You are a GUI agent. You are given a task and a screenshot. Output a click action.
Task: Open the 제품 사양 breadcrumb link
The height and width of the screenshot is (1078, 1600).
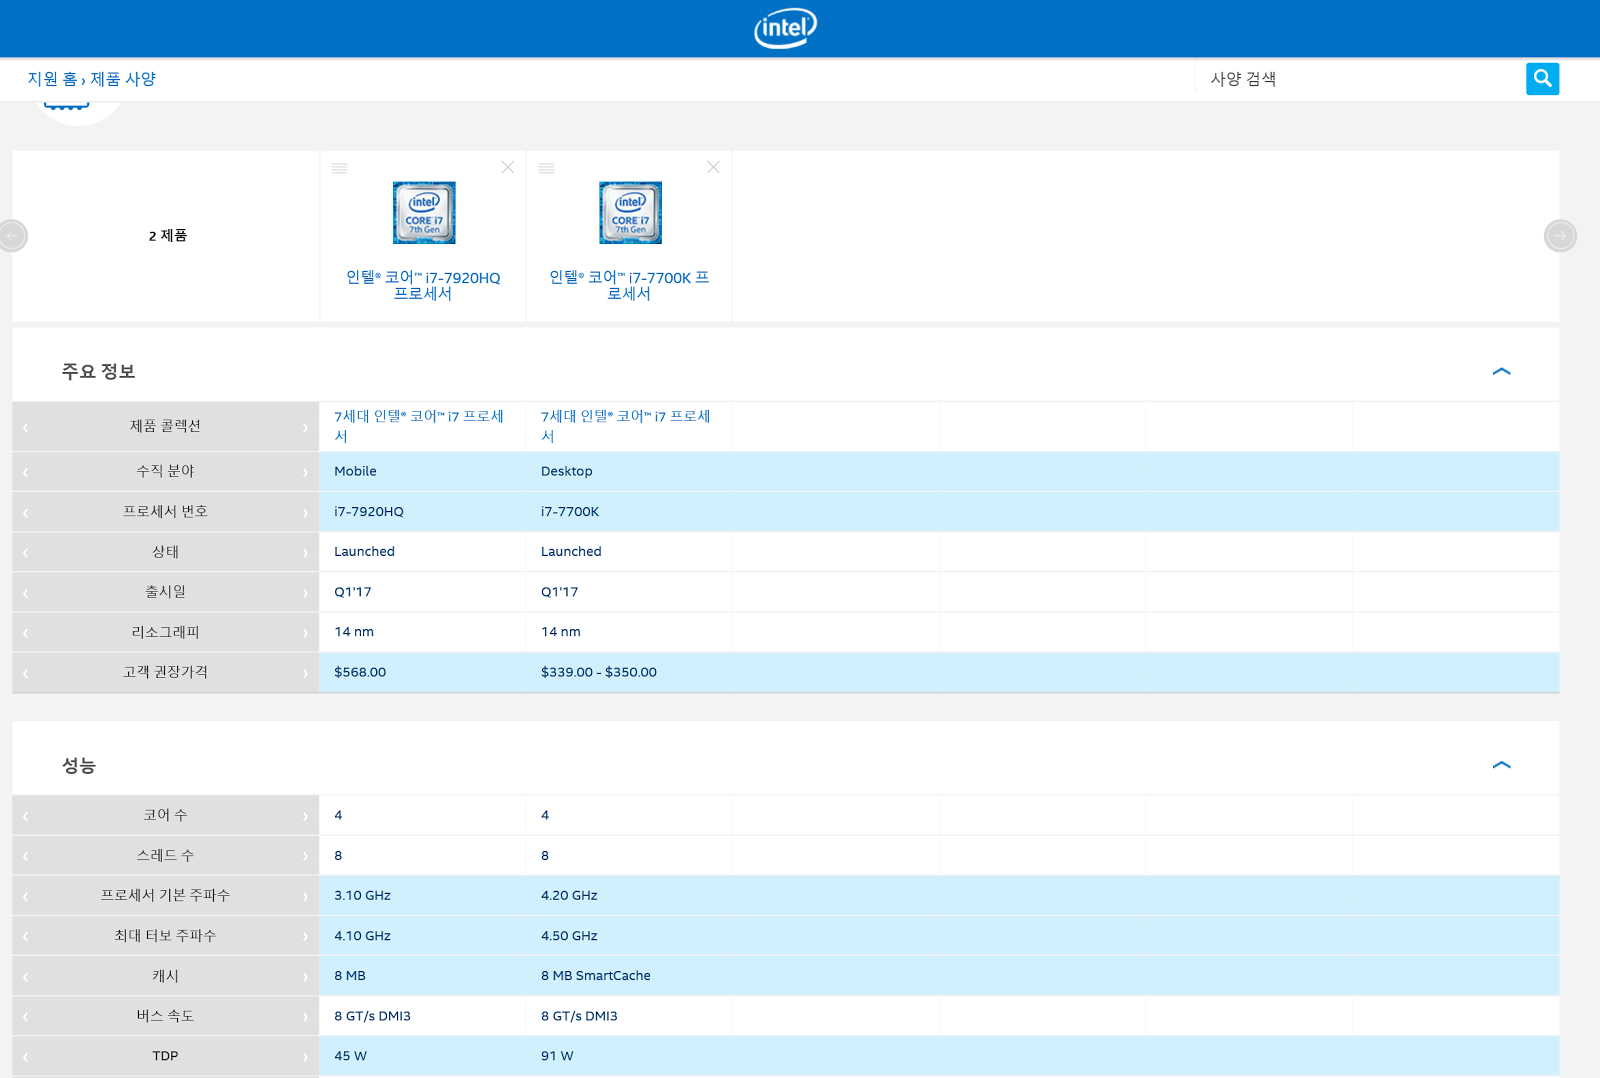click(123, 79)
